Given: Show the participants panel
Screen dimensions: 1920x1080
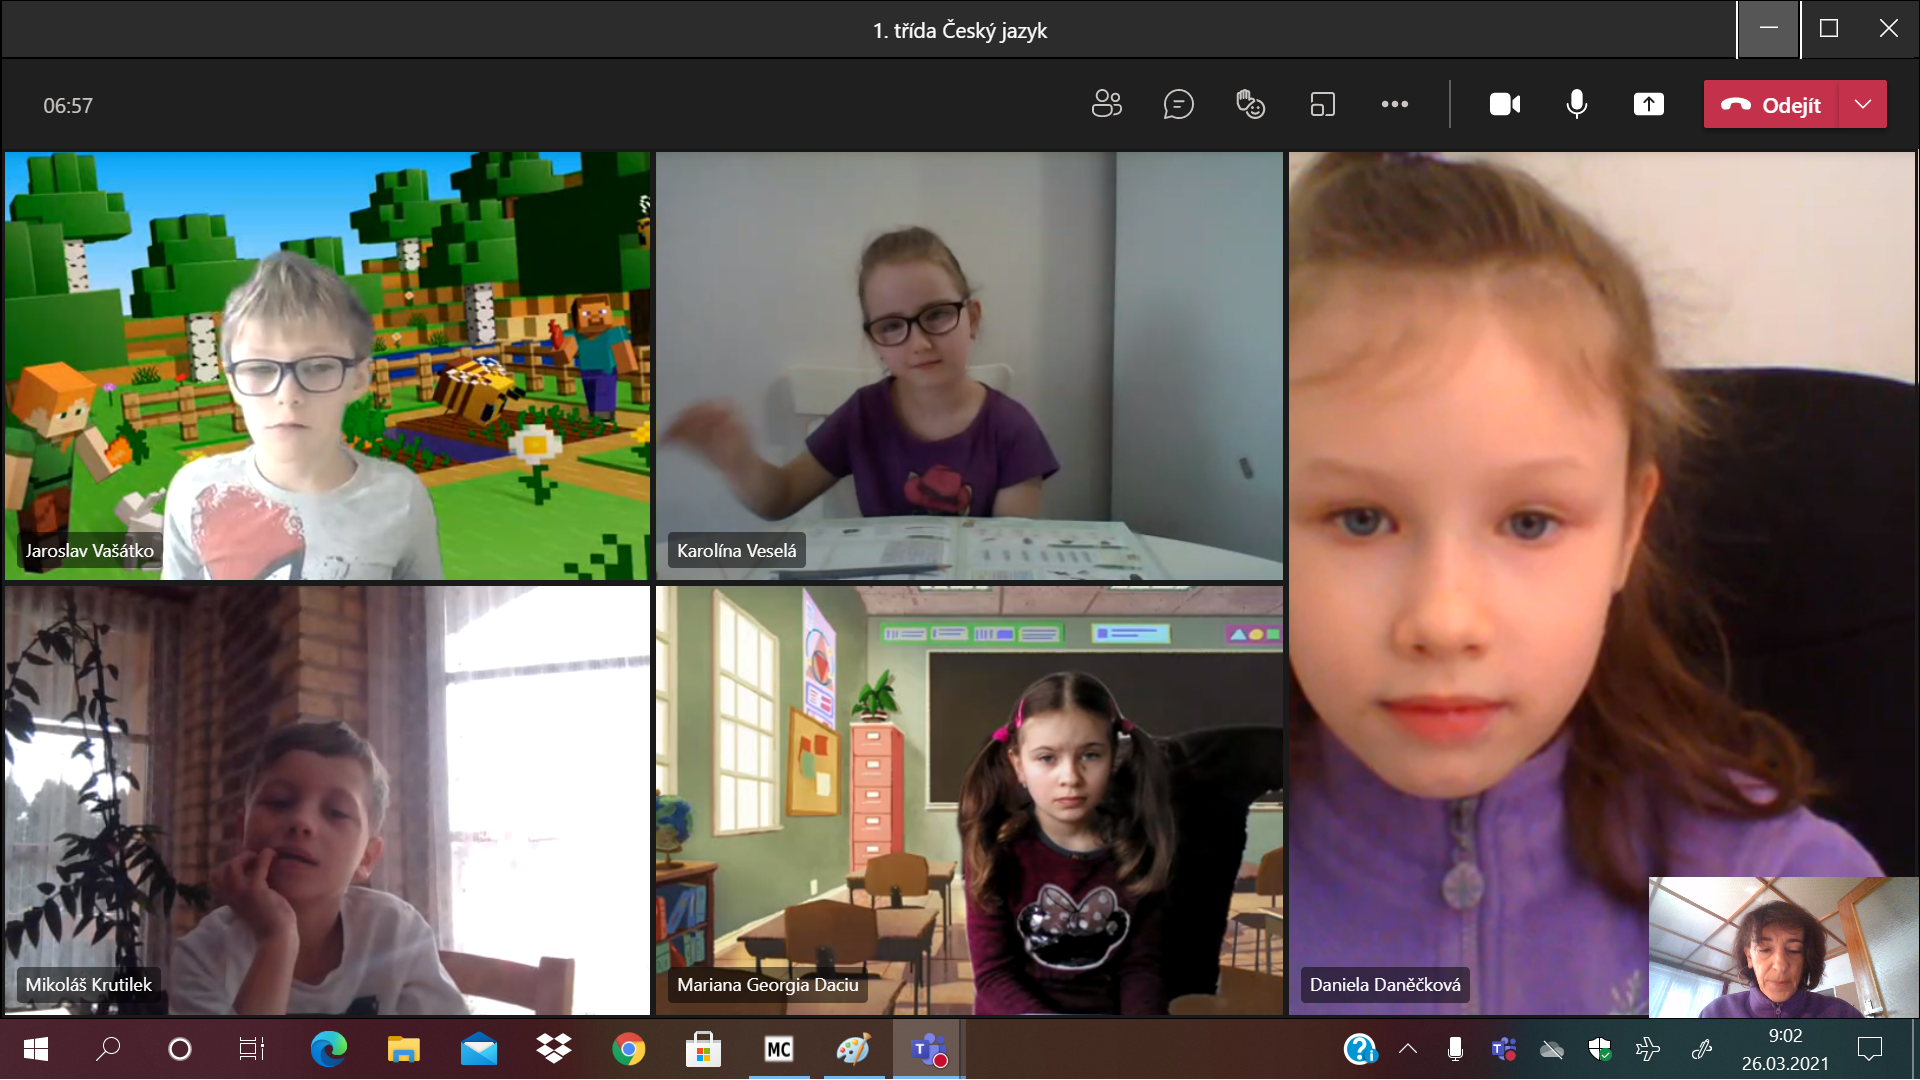Looking at the screenshot, I should pyautogui.click(x=1106, y=104).
